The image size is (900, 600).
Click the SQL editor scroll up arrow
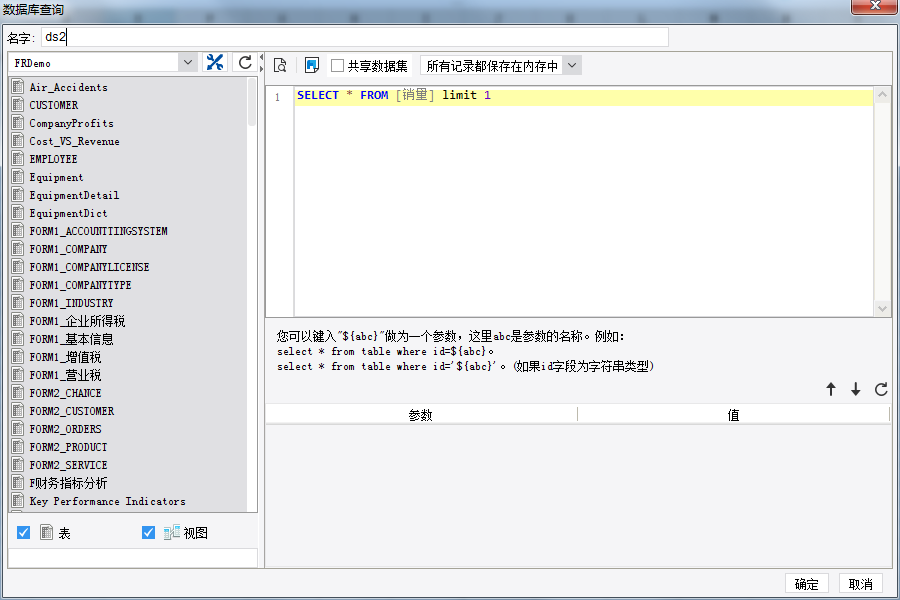click(x=882, y=95)
